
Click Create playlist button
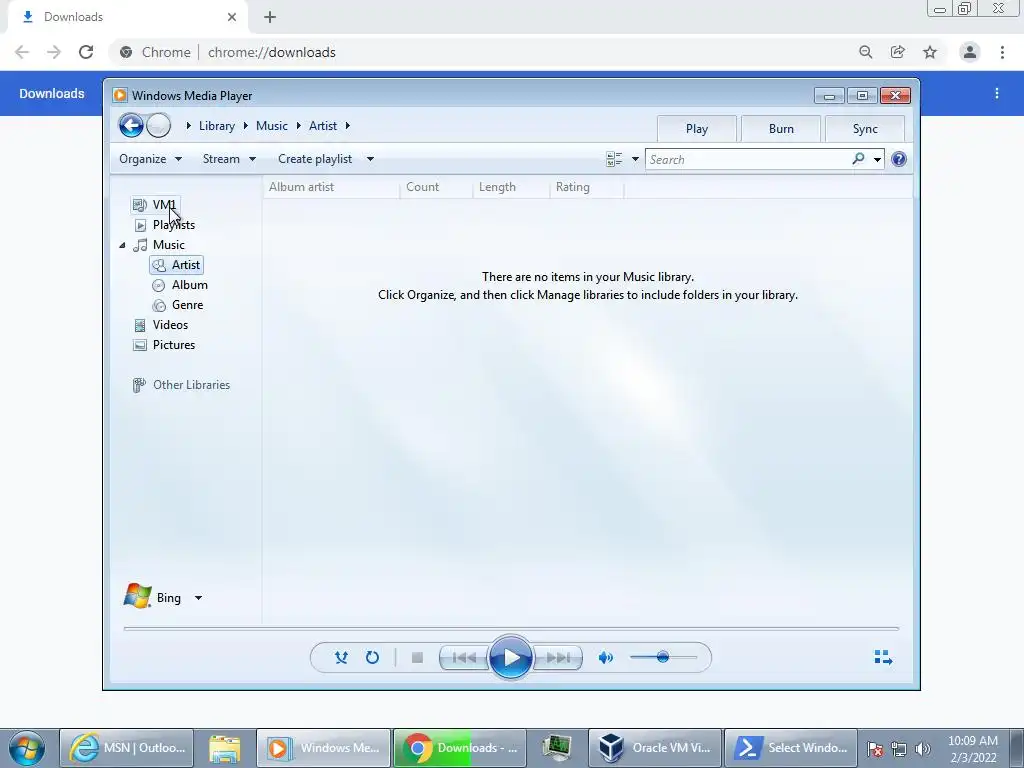point(315,159)
